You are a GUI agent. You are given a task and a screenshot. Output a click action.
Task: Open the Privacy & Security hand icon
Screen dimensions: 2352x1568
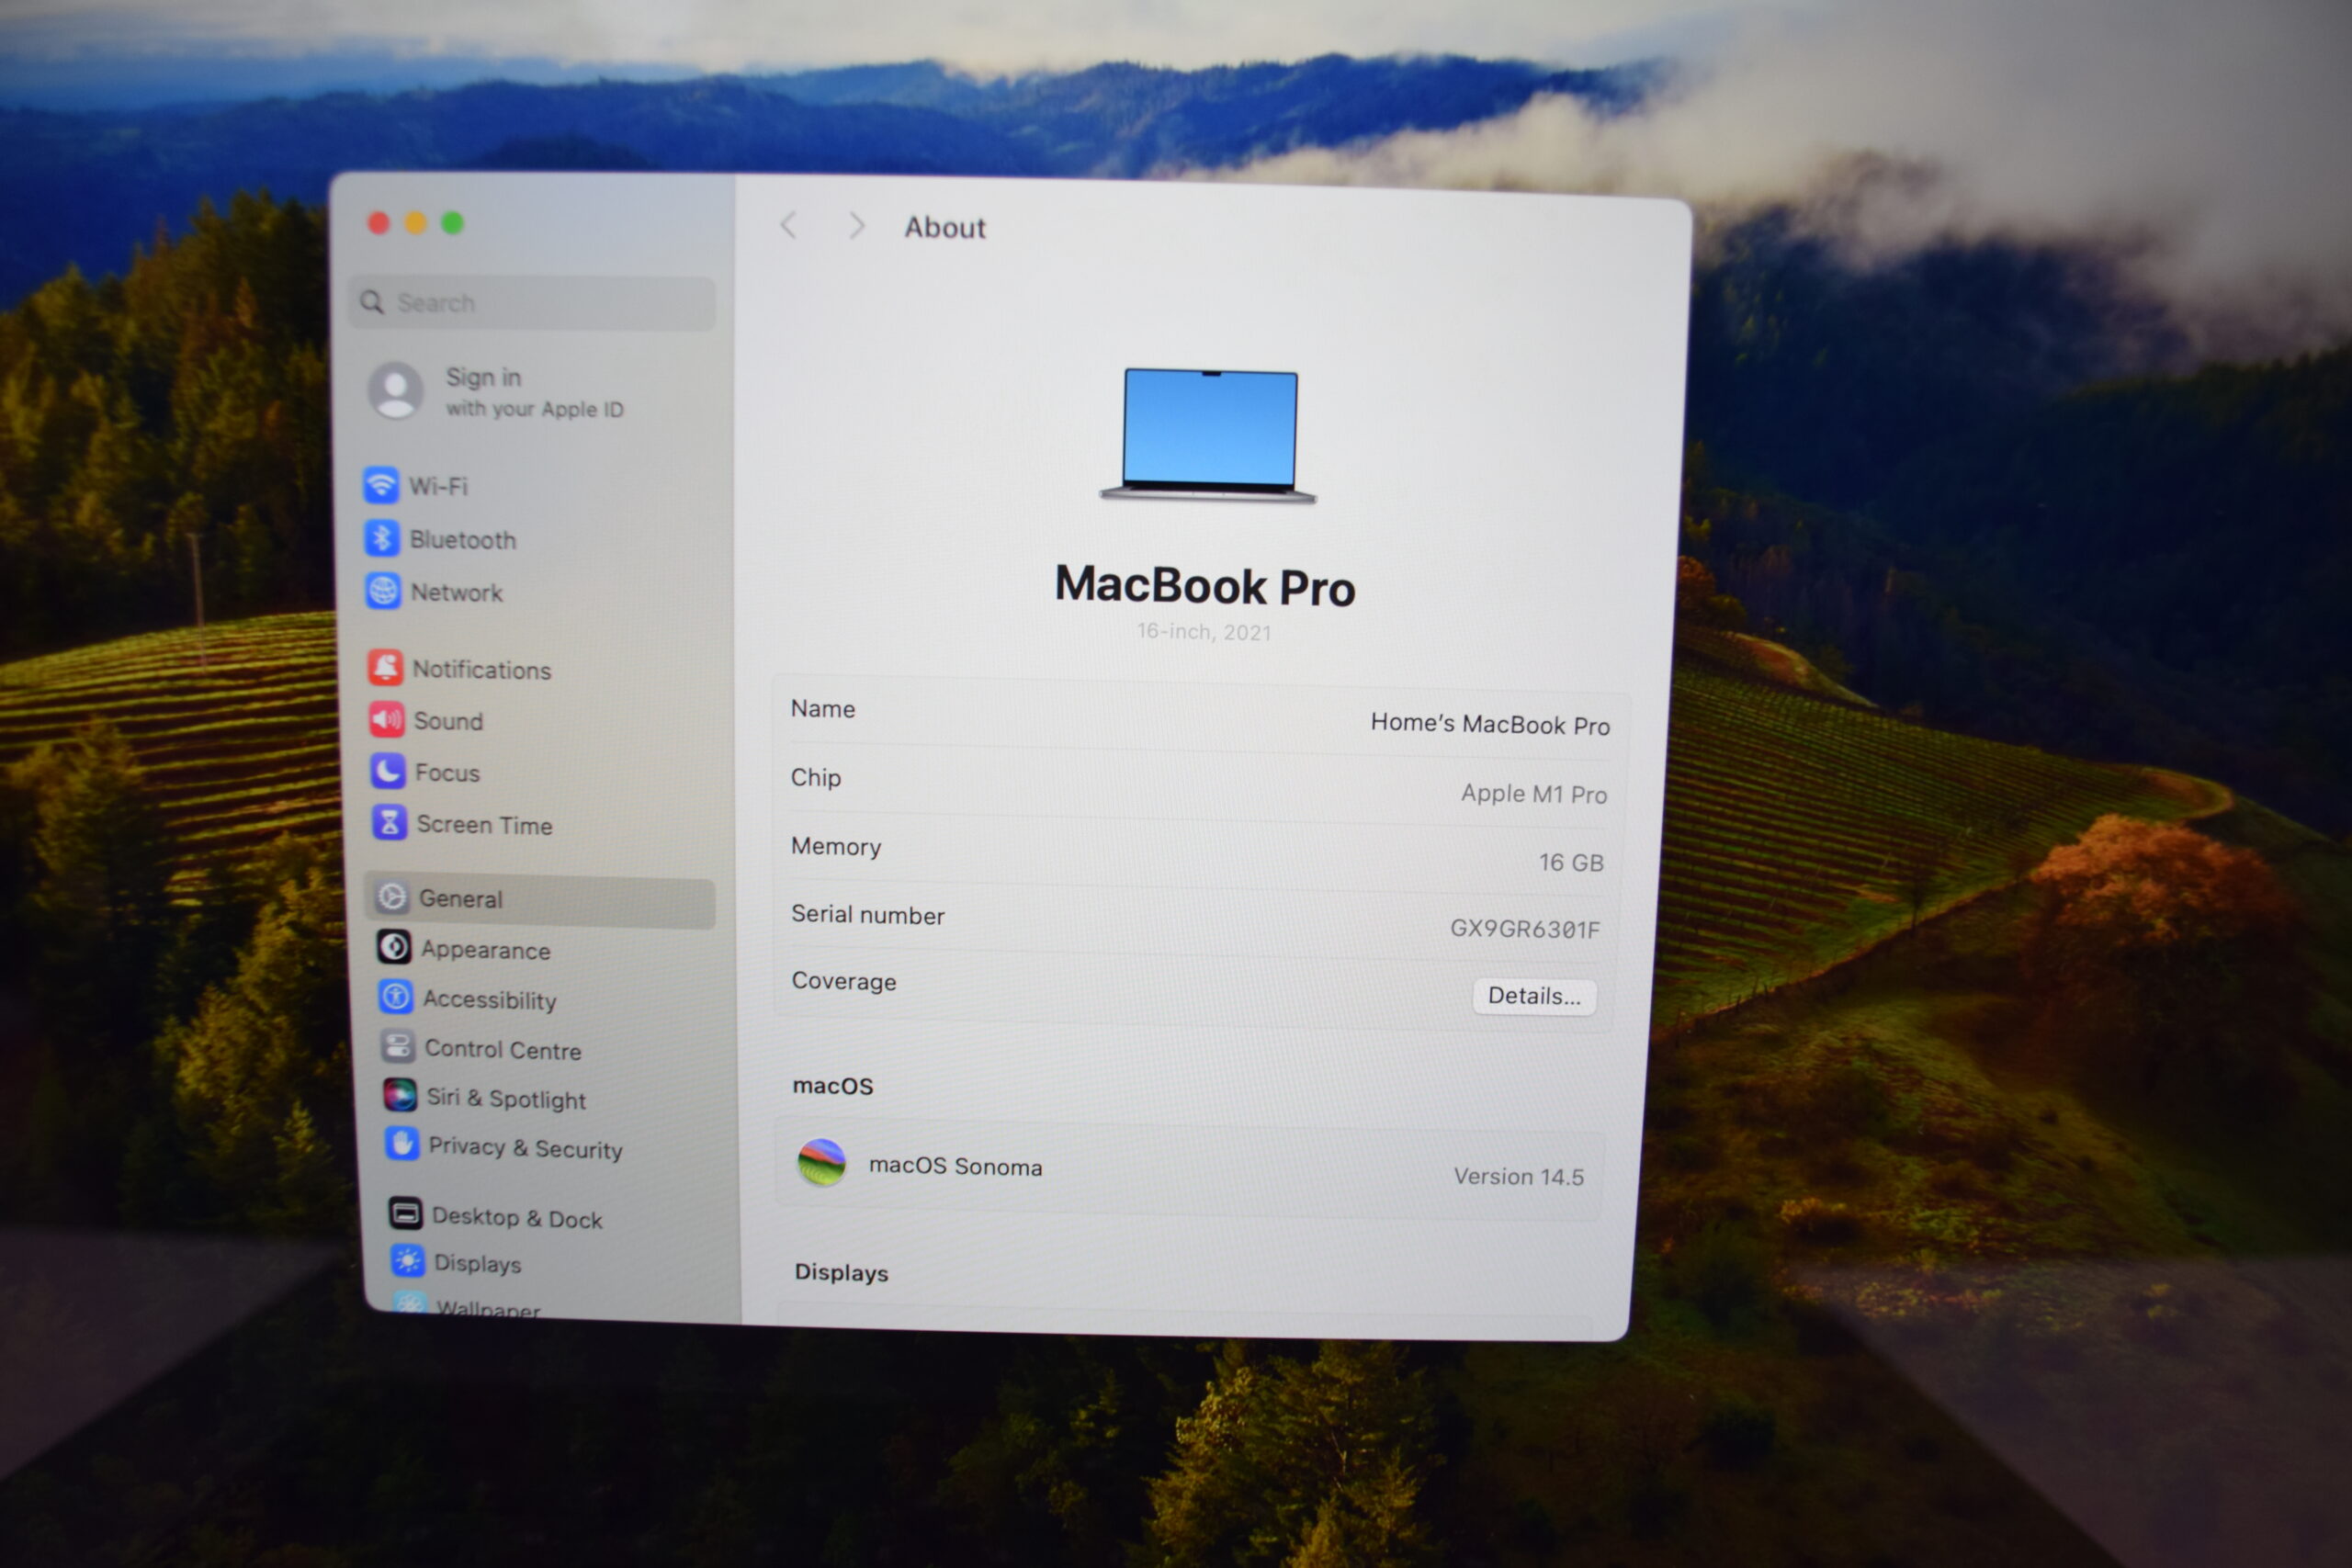point(402,1144)
